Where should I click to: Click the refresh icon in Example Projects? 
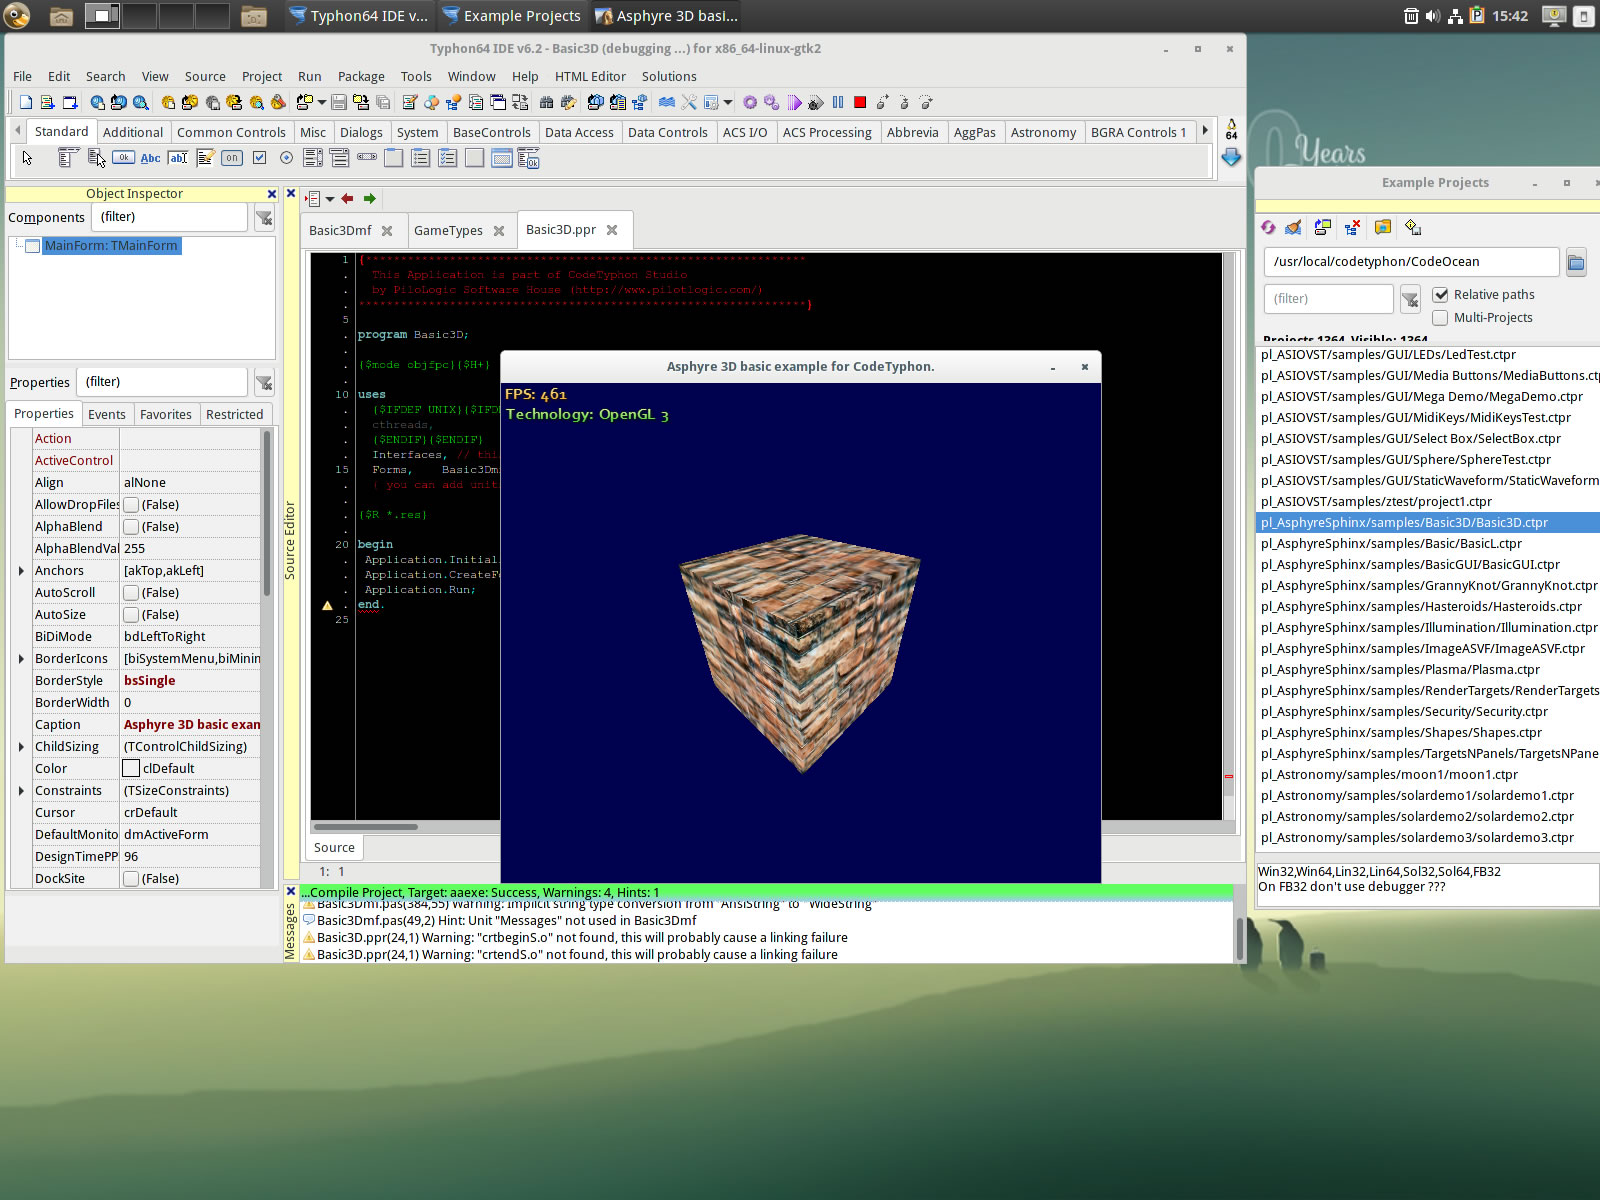coord(1268,227)
